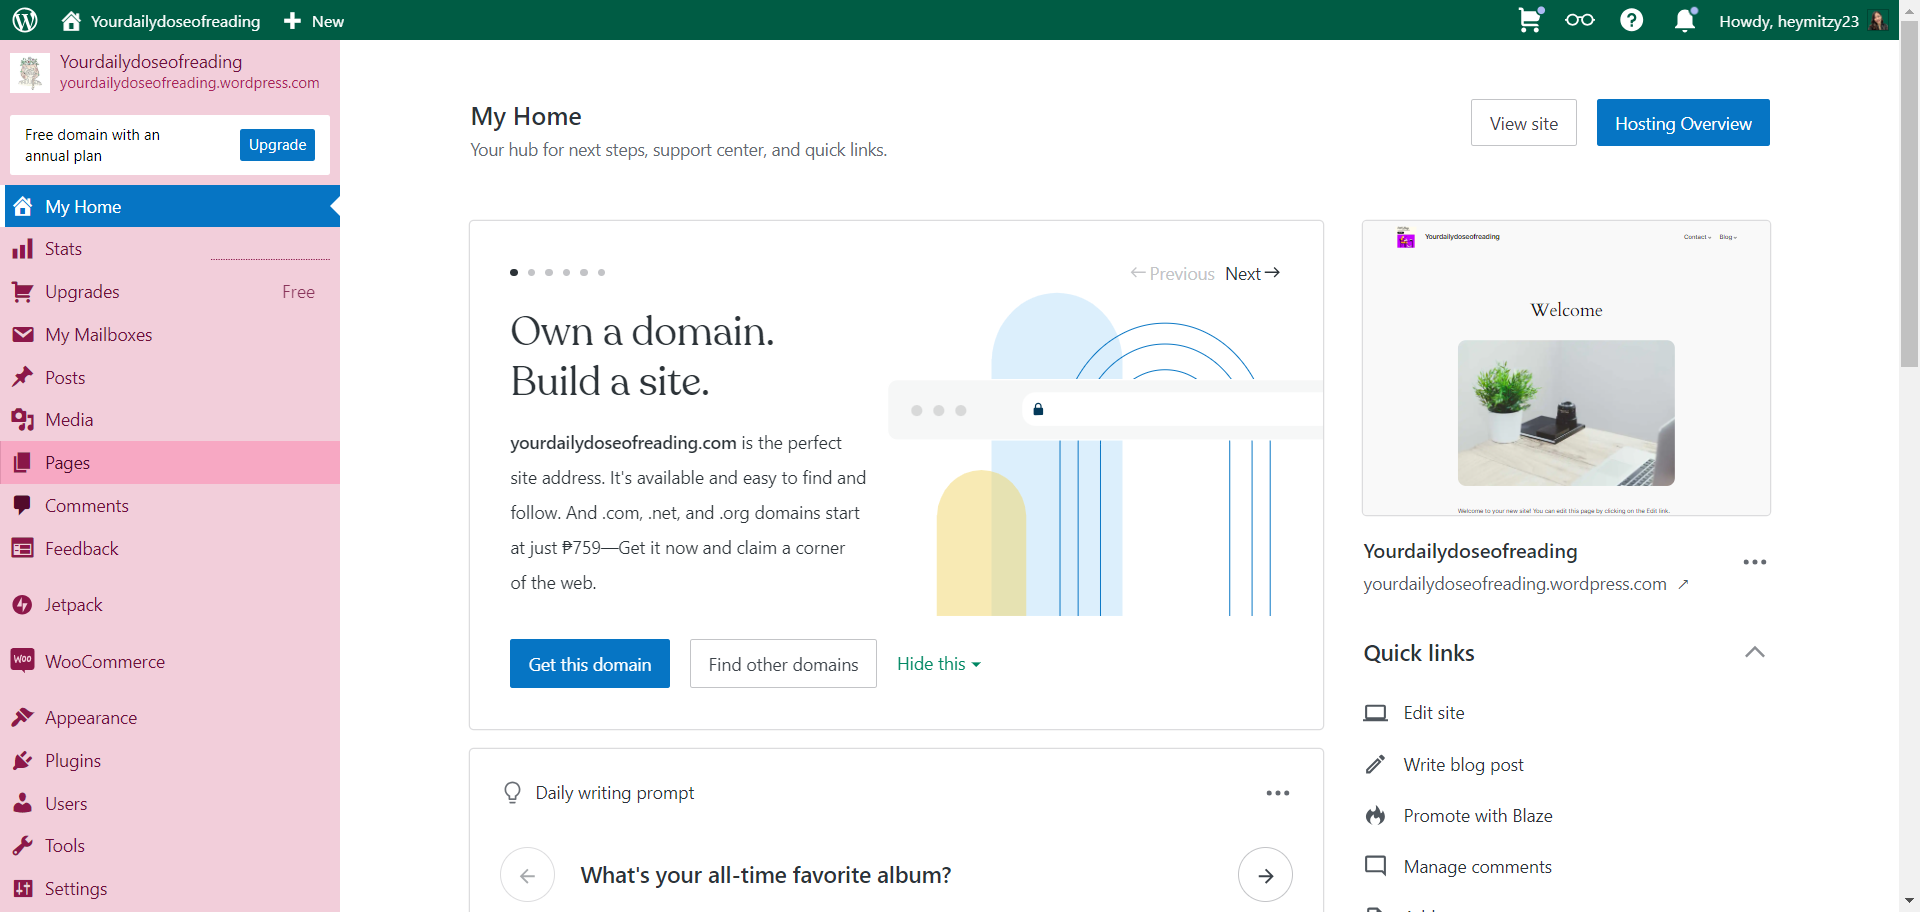Click the WordPress logo in admin bar
The image size is (1920, 912).
tap(25, 20)
